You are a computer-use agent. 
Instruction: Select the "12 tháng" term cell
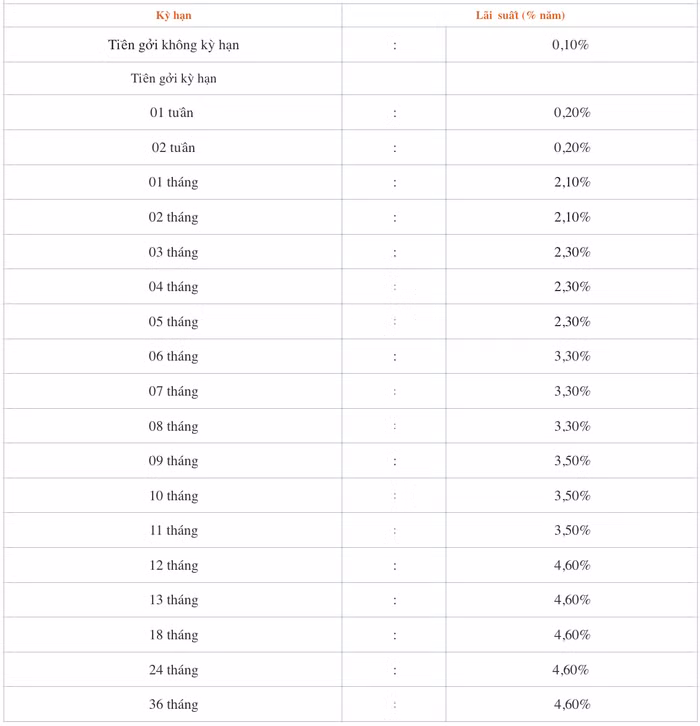point(173,566)
